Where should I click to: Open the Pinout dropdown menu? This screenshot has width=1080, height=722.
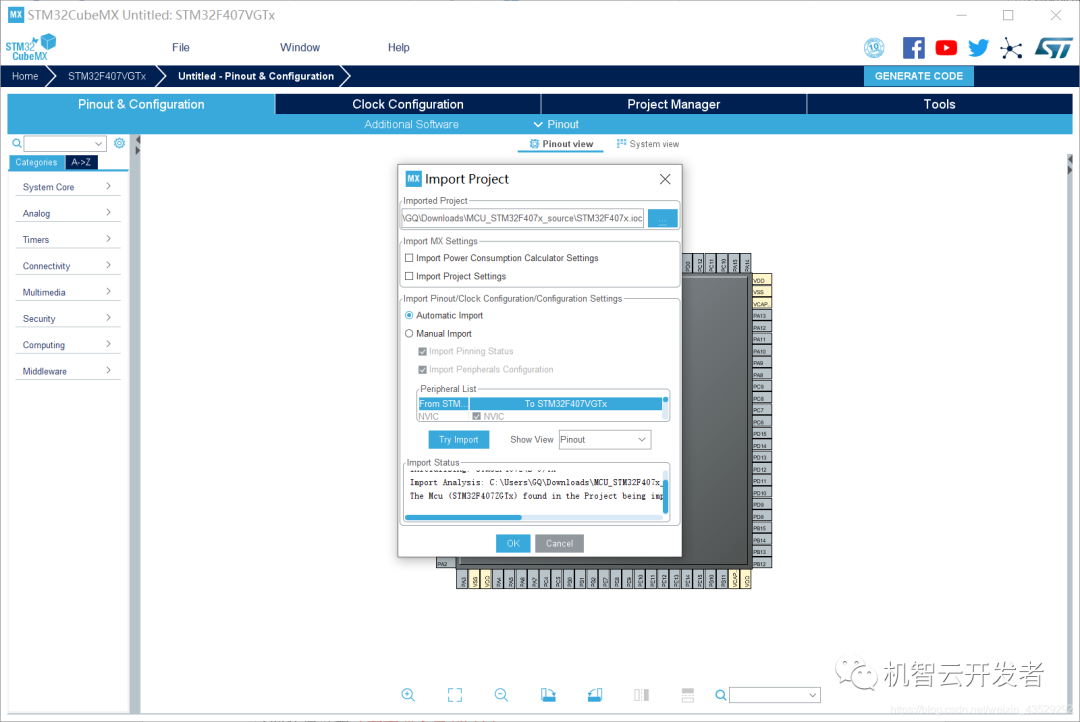pyautogui.click(x=556, y=125)
